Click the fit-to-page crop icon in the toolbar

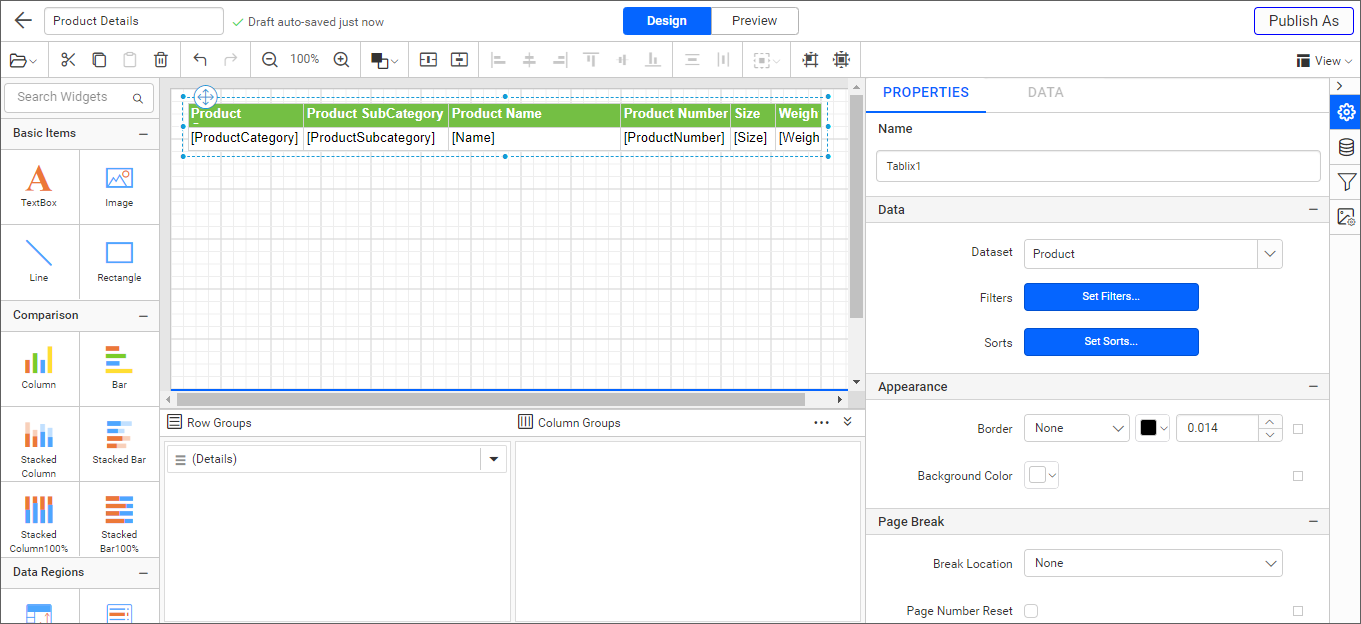(810, 60)
